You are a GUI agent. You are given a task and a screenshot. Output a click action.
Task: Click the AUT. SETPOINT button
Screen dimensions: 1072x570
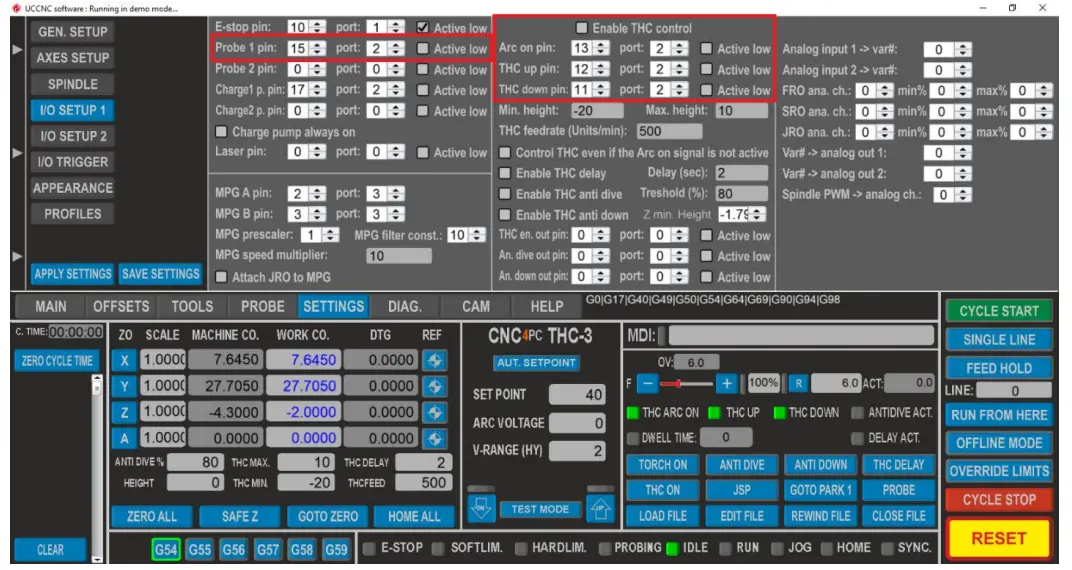536,362
